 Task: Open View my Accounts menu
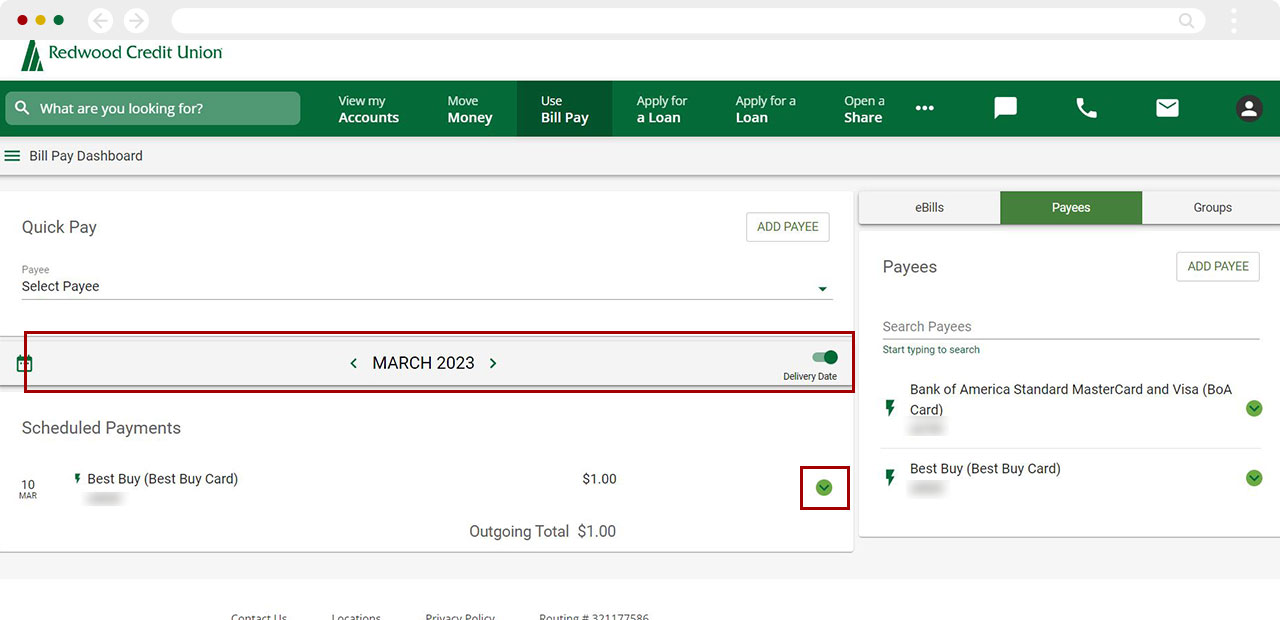368,109
